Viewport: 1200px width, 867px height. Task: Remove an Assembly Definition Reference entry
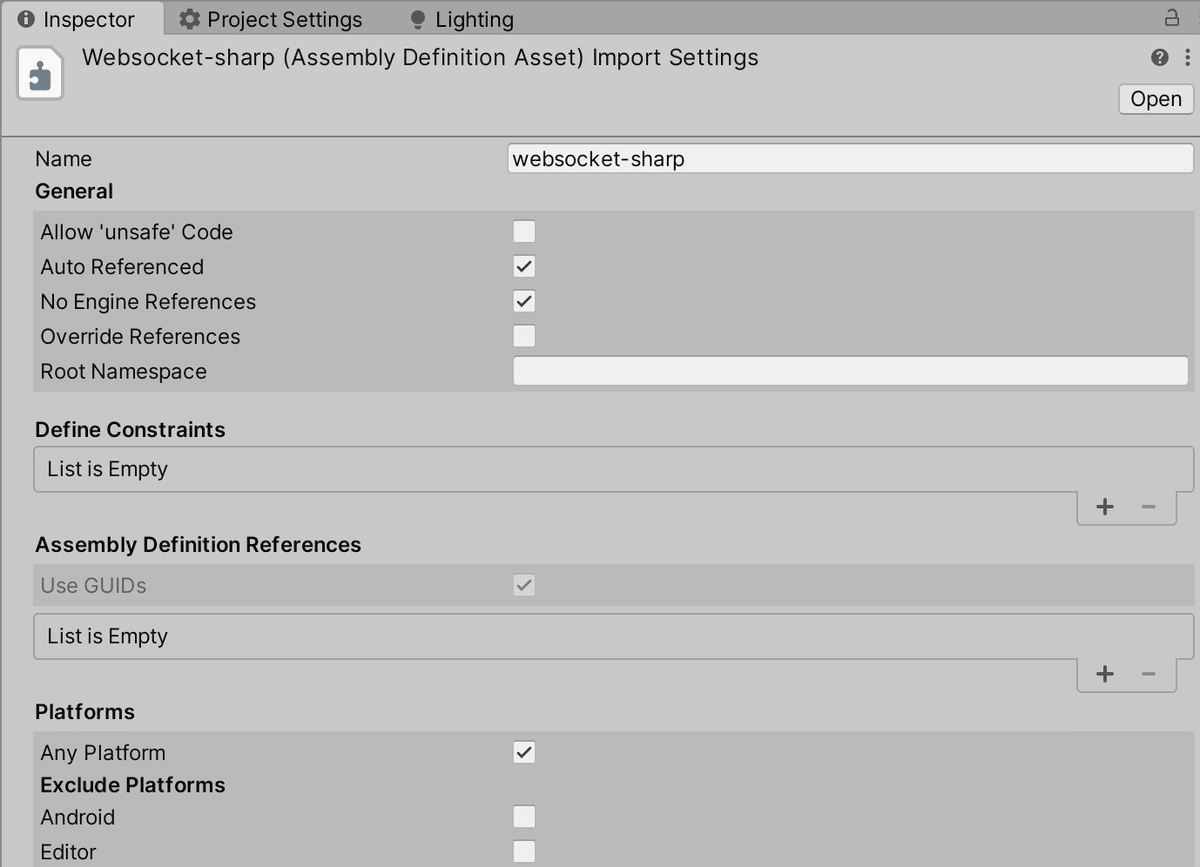coord(1148,674)
